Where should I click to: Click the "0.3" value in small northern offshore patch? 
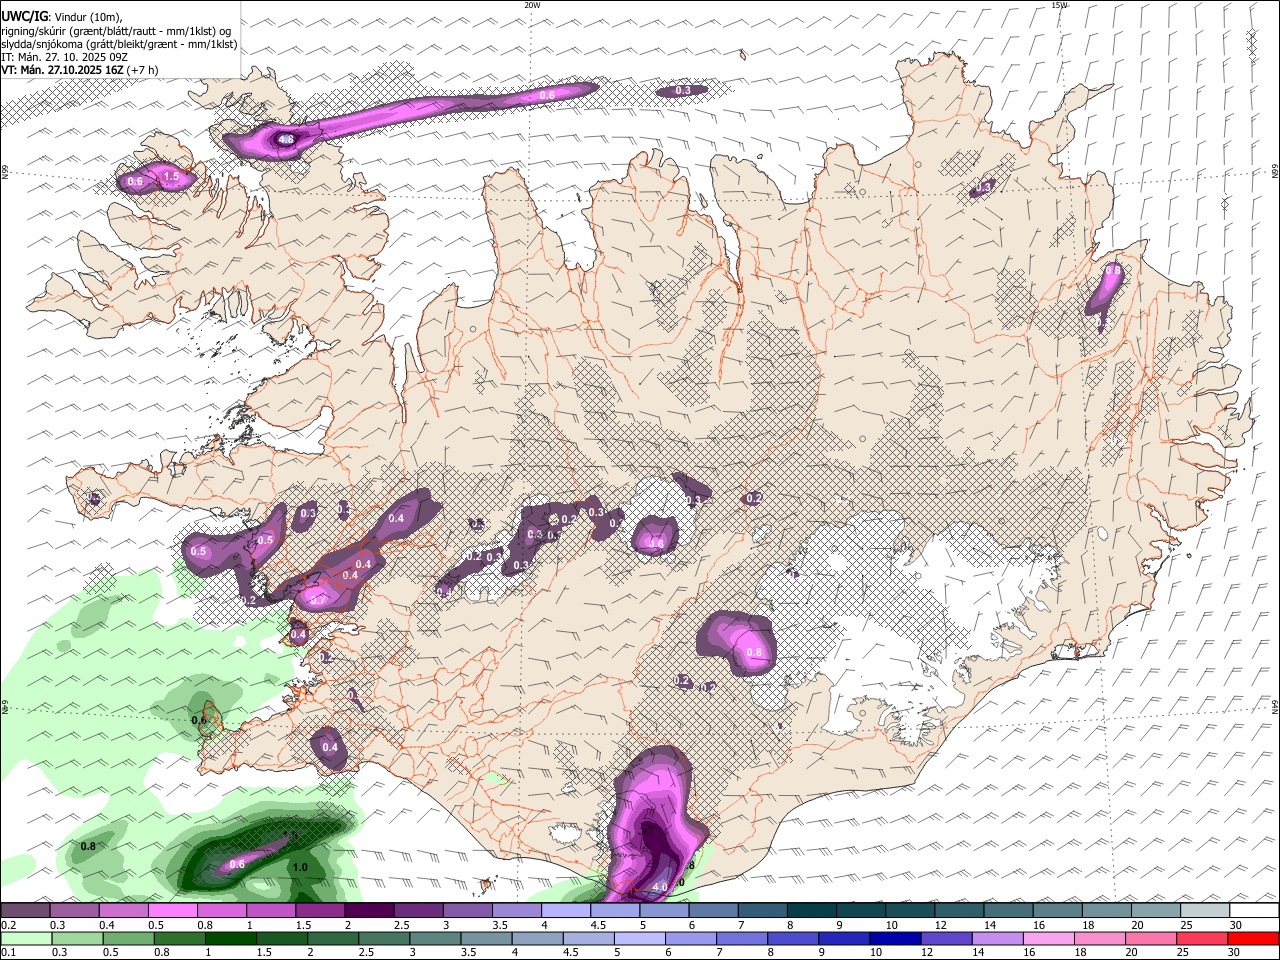(683, 91)
